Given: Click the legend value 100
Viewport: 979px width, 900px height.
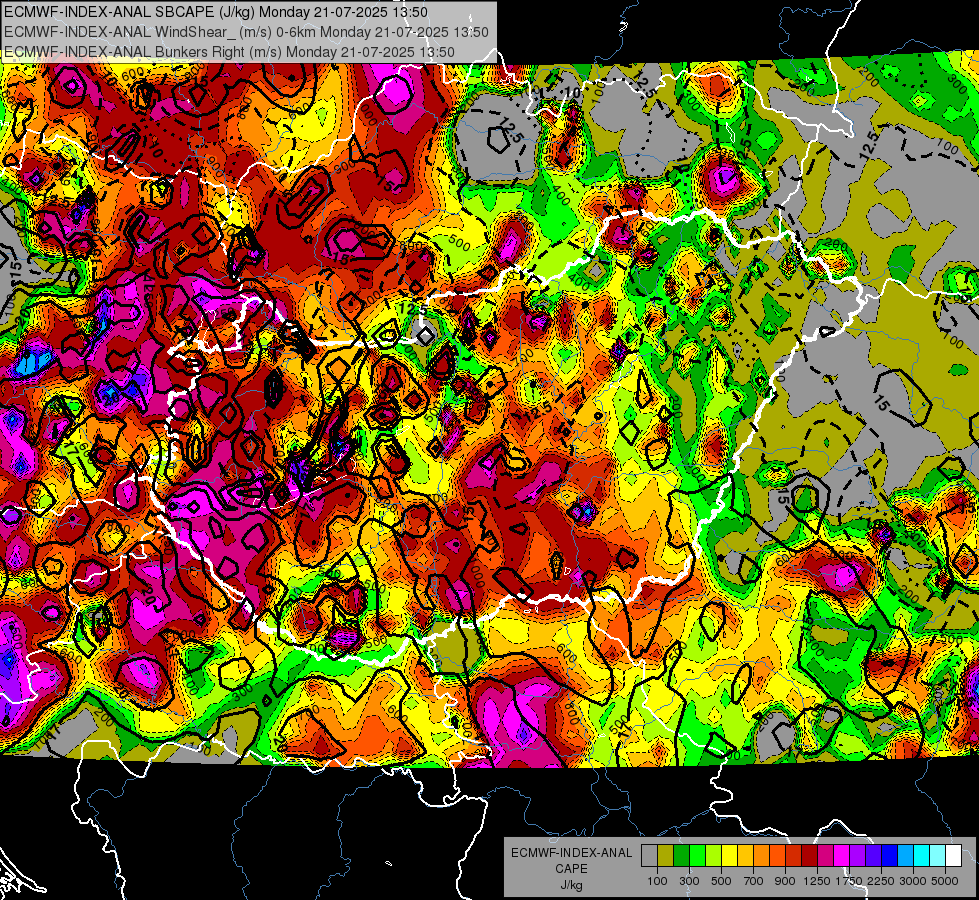Looking at the screenshot, I should tap(657, 881).
